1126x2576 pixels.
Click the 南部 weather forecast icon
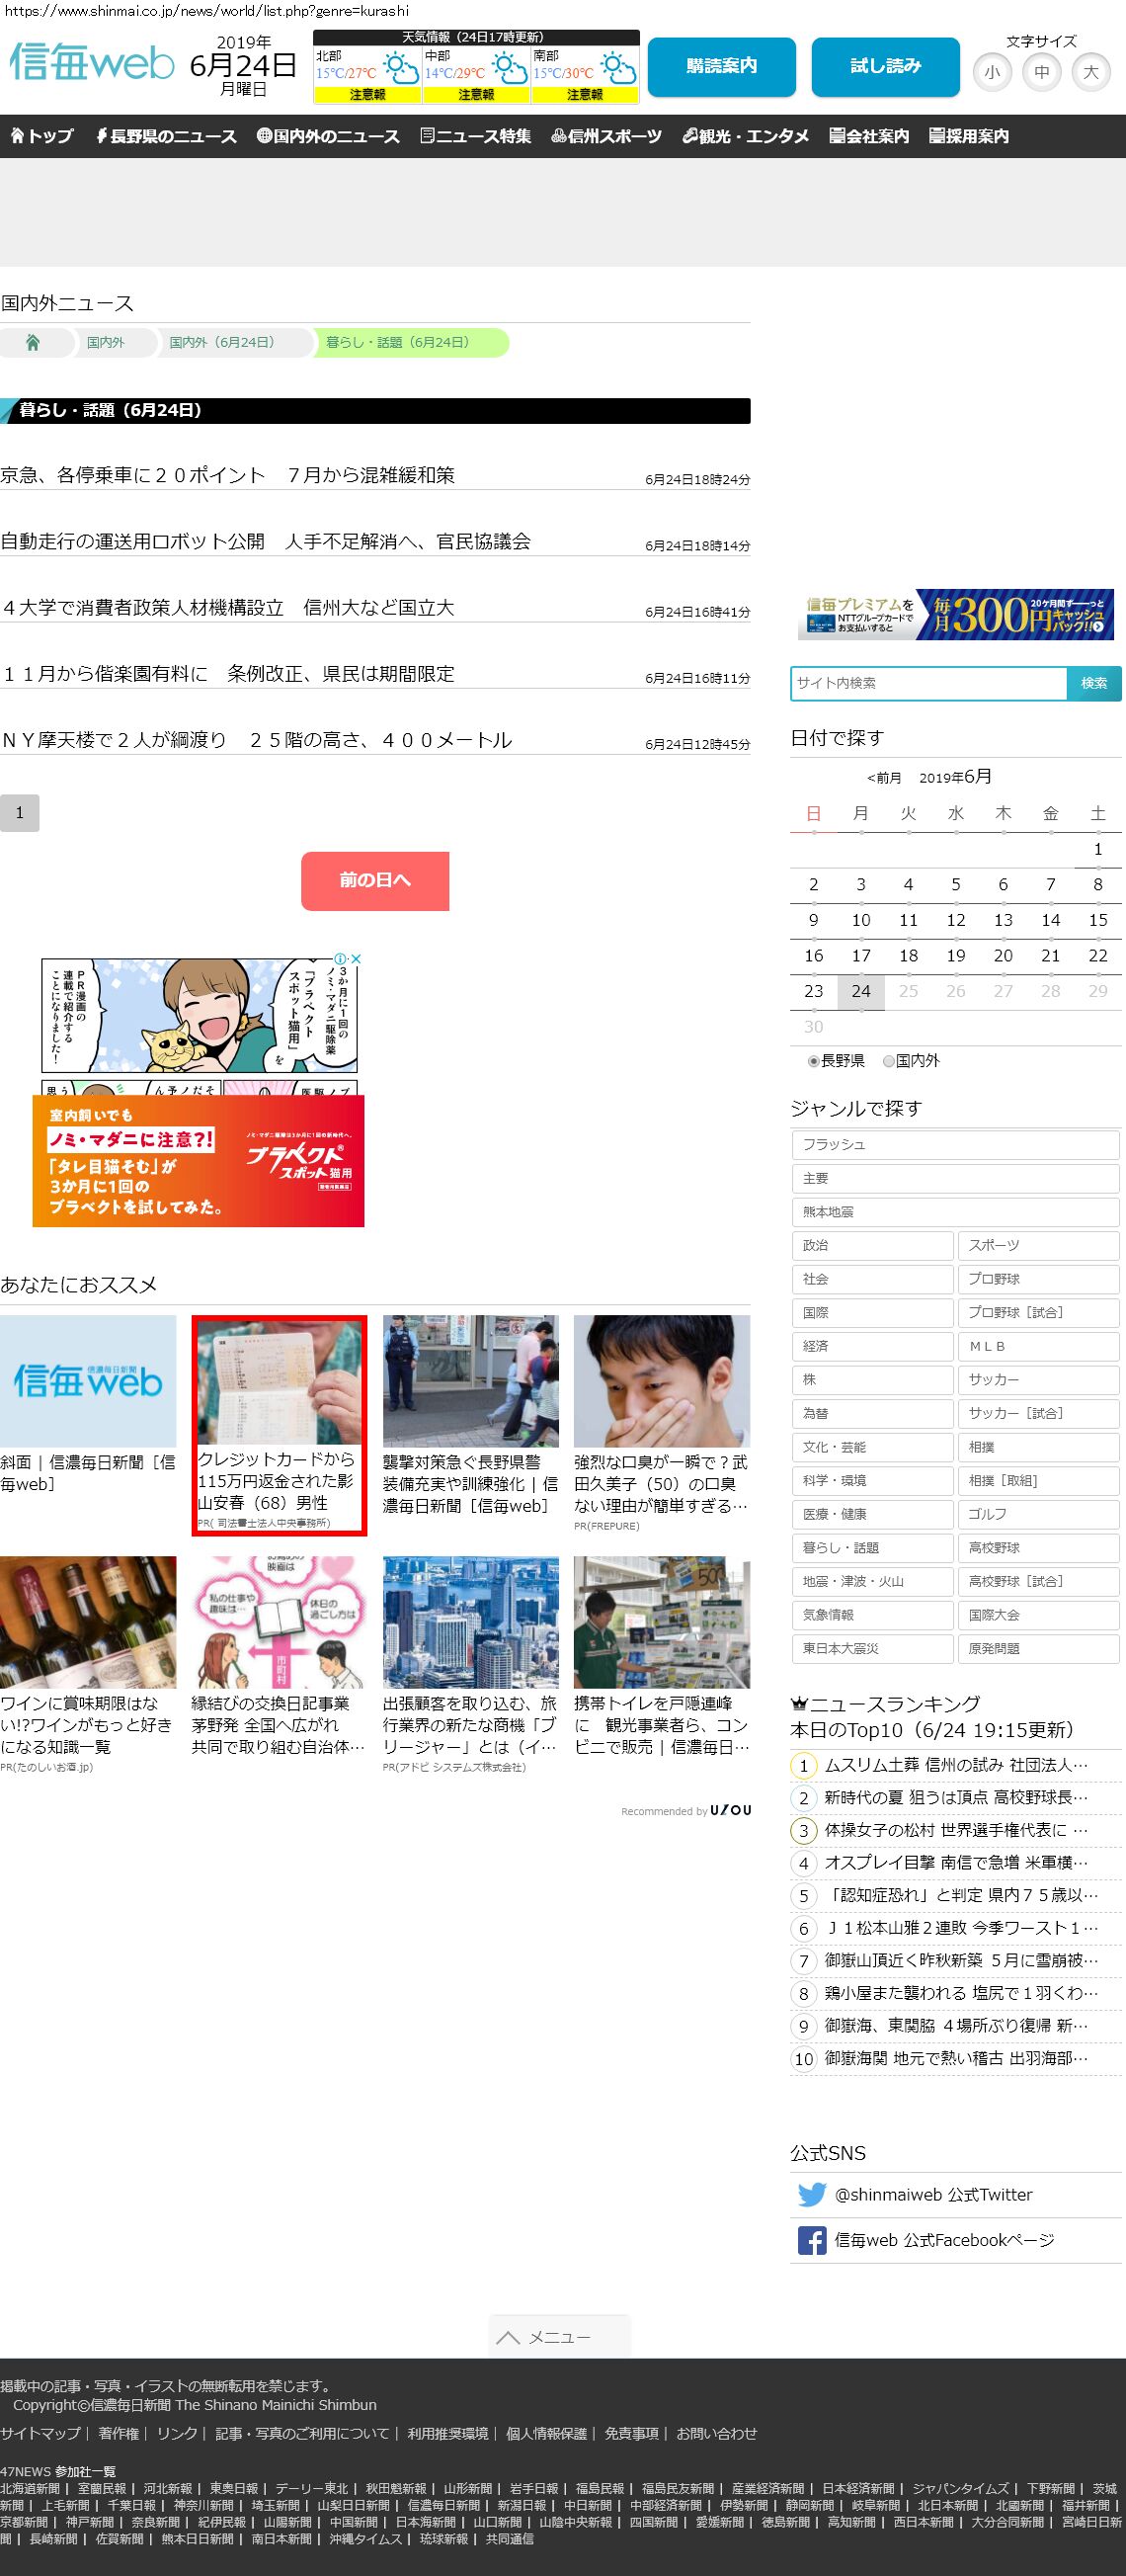click(x=618, y=69)
